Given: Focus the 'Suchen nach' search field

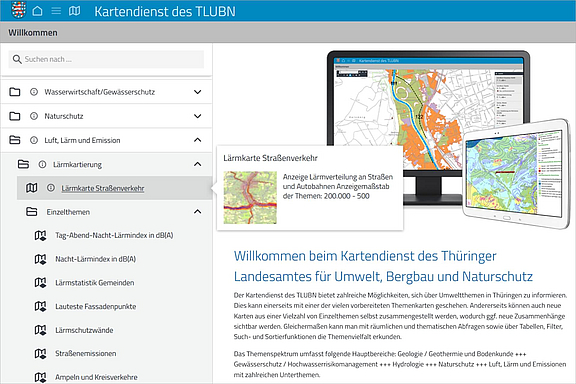Looking at the screenshot, I should pyautogui.click(x=106, y=59).
